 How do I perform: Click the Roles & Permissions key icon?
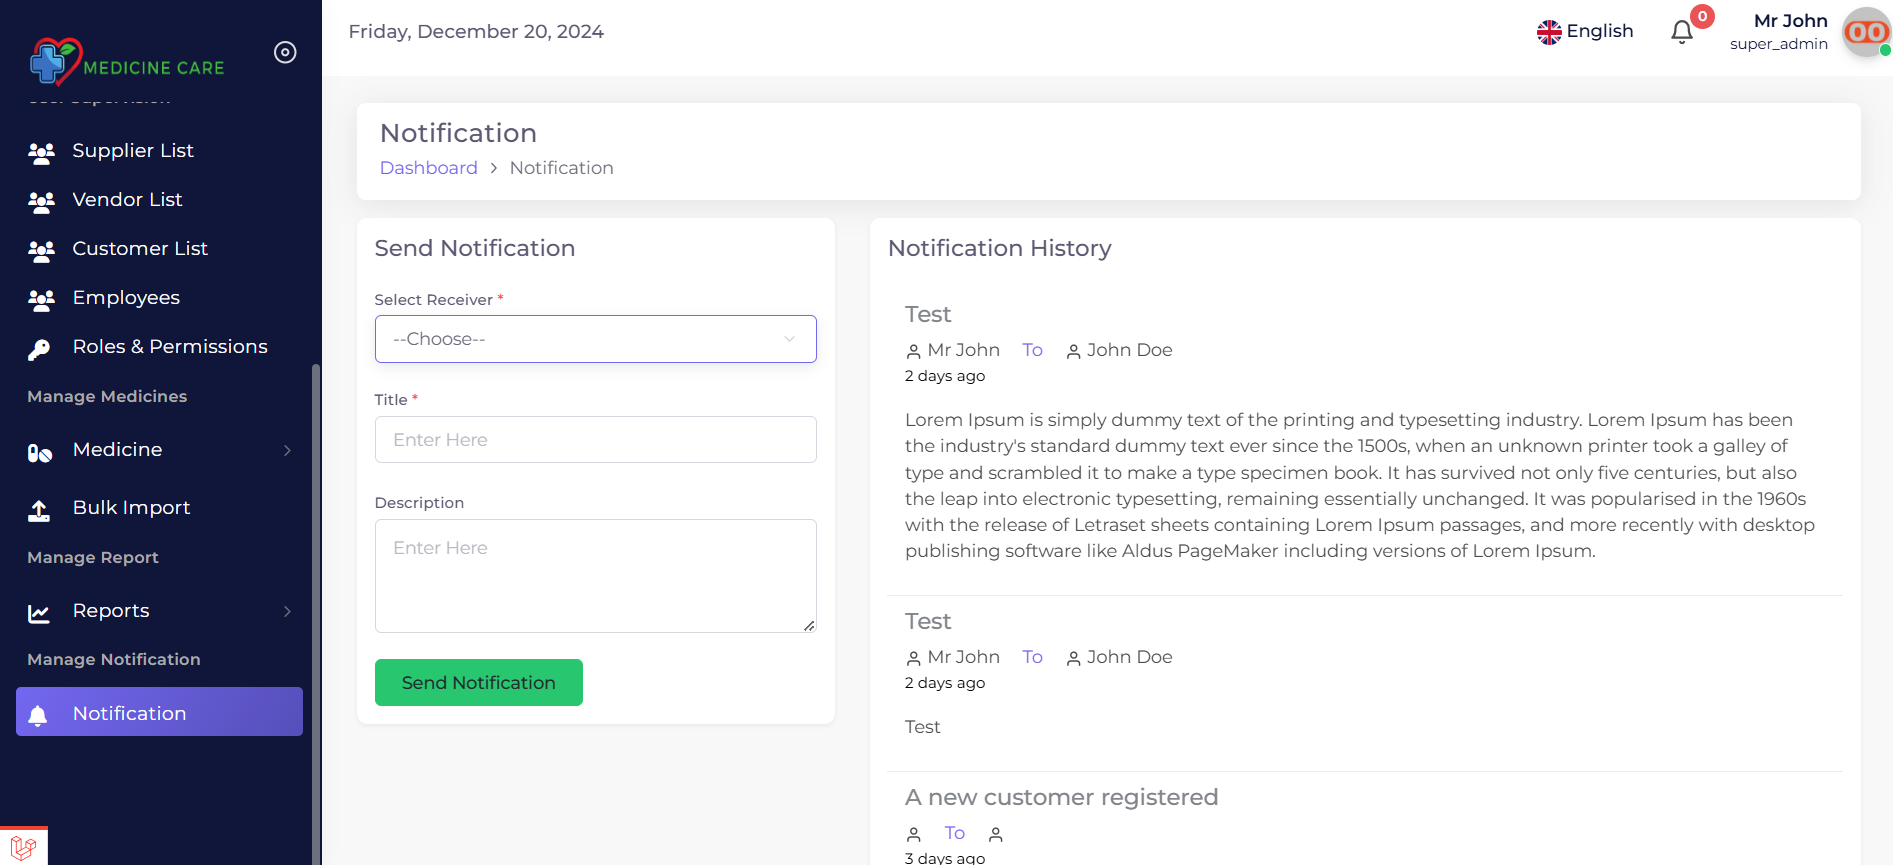[39, 348]
